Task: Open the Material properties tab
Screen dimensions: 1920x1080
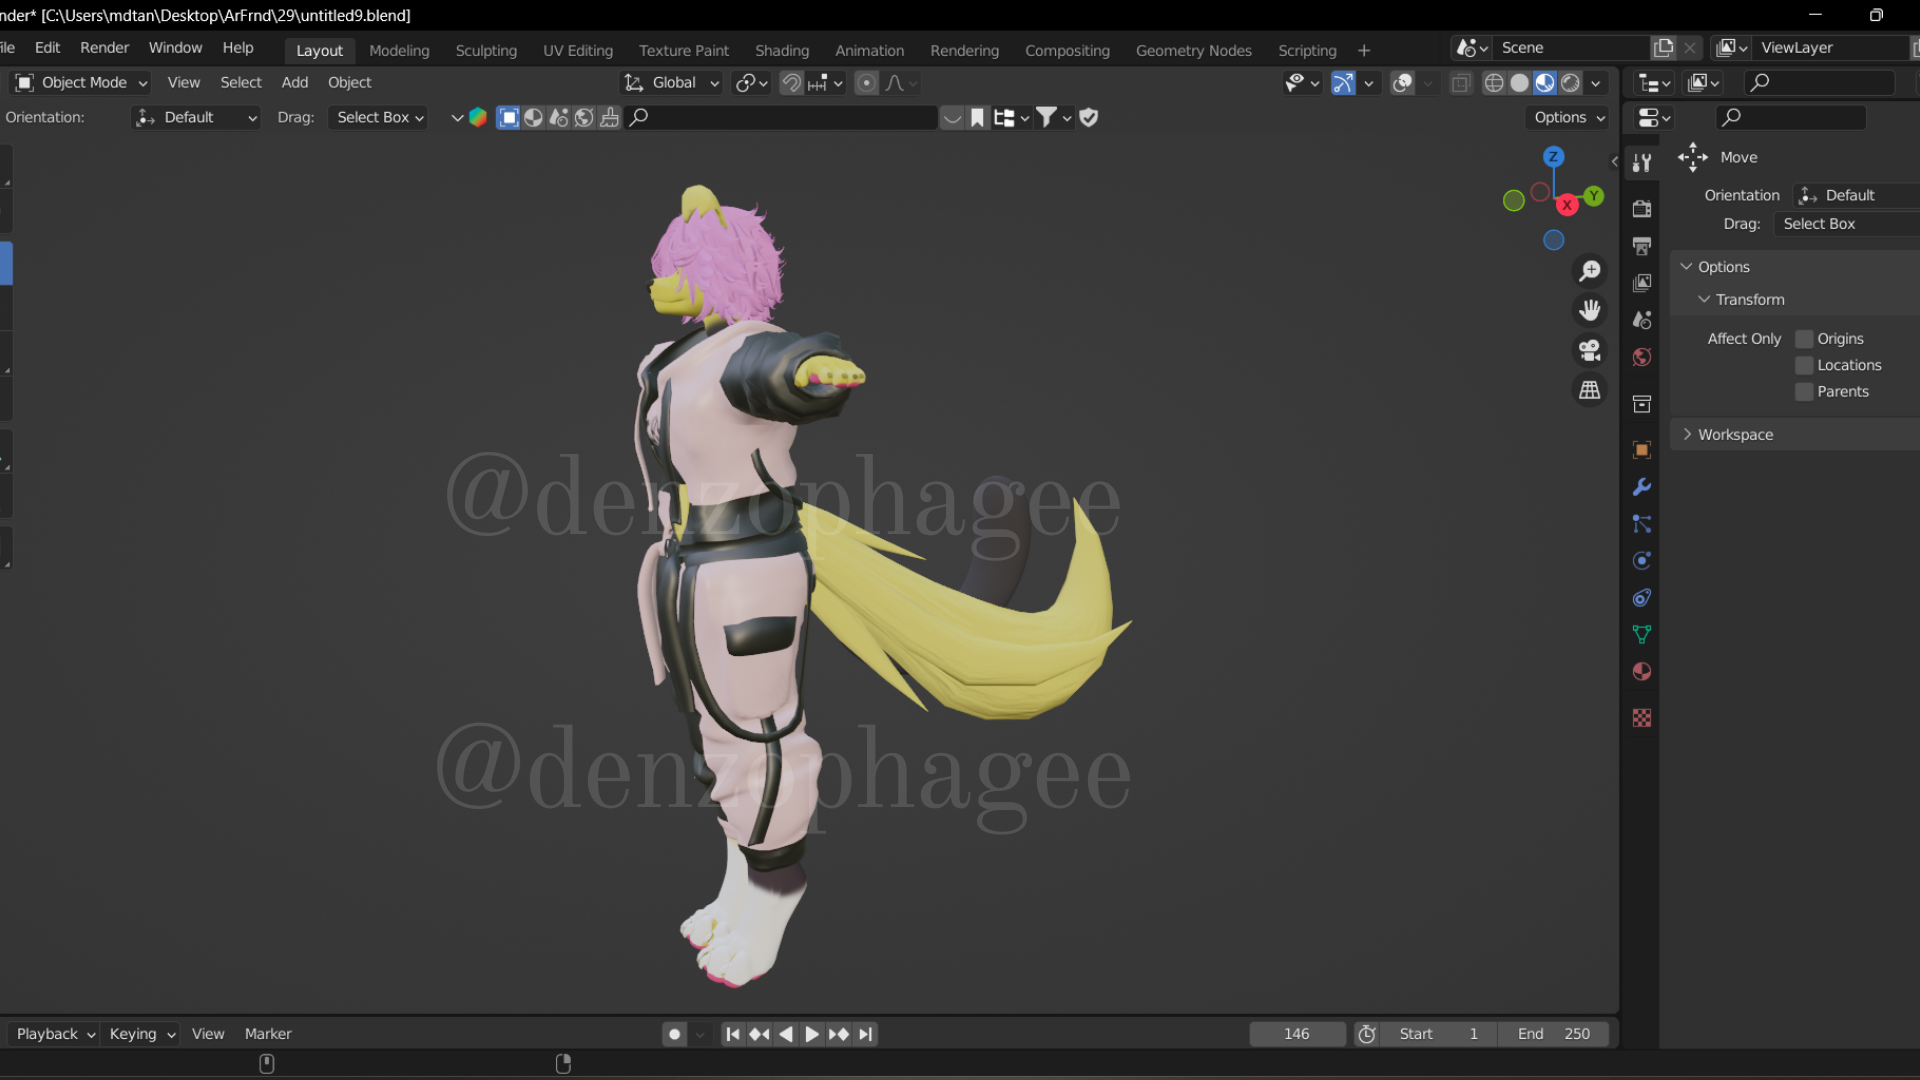Action: coord(1641,671)
